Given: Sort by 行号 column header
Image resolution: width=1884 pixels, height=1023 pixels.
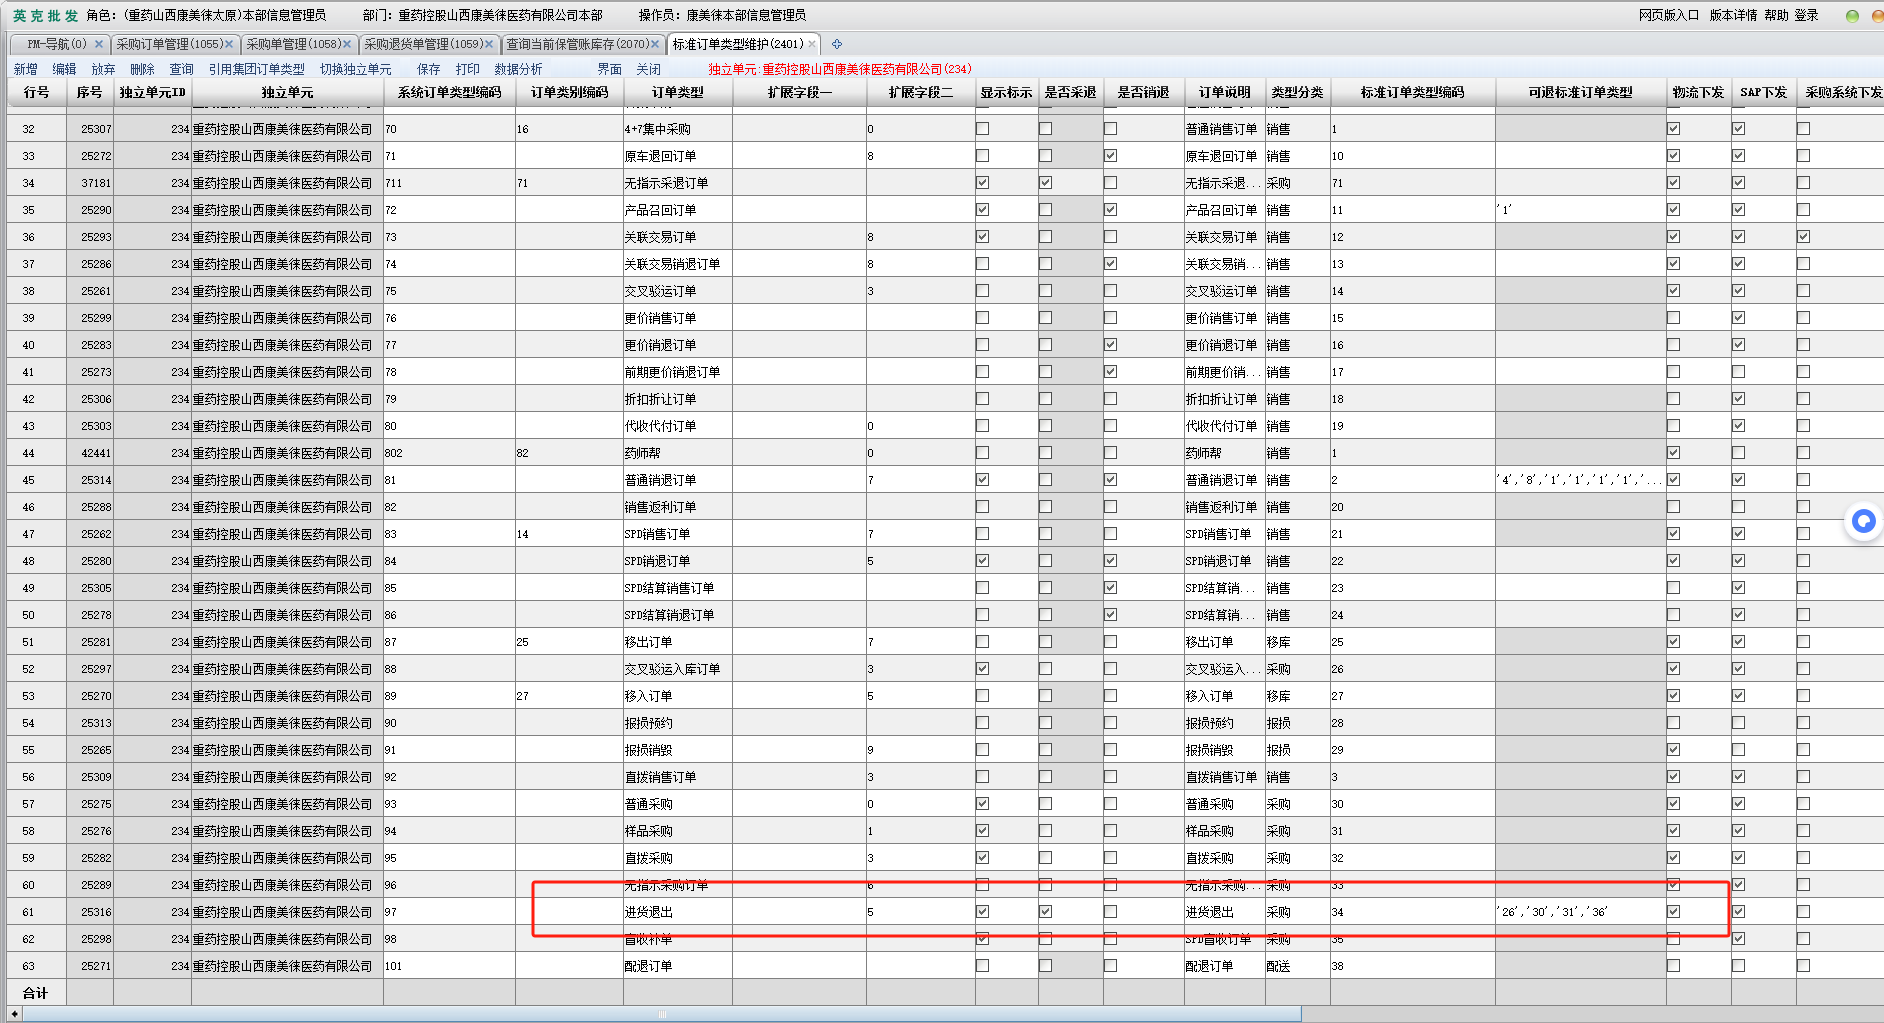Looking at the screenshot, I should (x=37, y=92).
